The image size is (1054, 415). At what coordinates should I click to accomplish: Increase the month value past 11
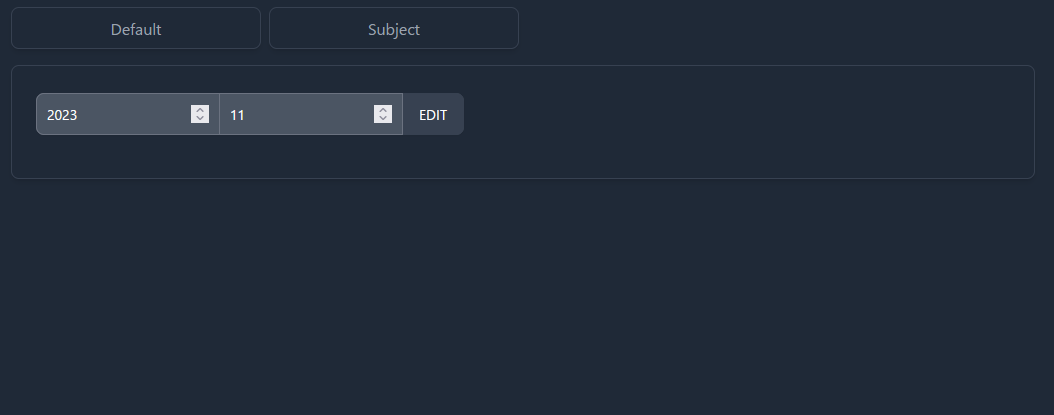383,109
